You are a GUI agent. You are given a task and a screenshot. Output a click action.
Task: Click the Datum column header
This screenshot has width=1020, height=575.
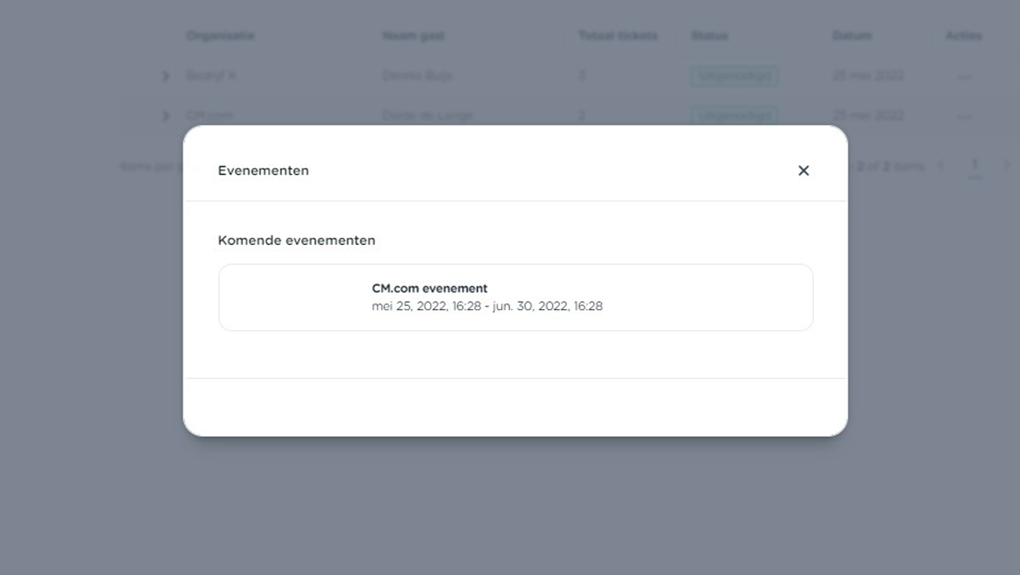point(852,36)
